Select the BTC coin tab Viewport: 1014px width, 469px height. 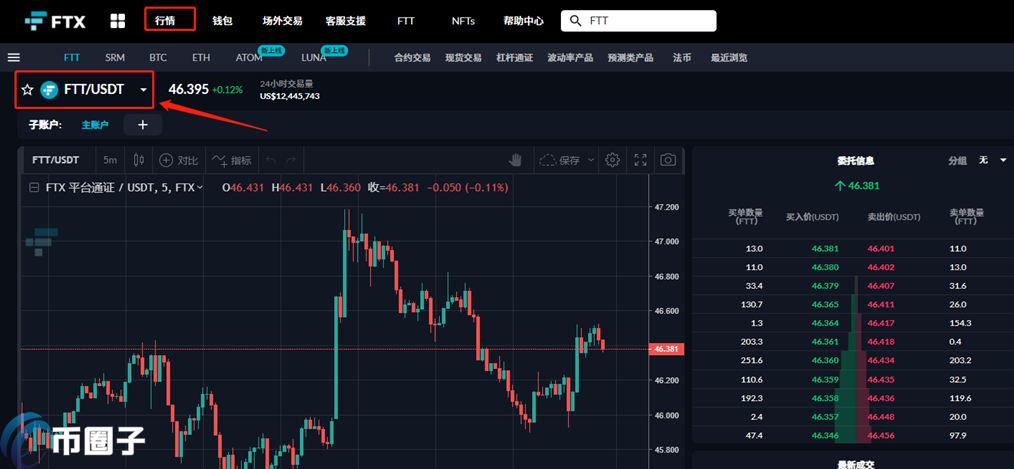point(158,58)
